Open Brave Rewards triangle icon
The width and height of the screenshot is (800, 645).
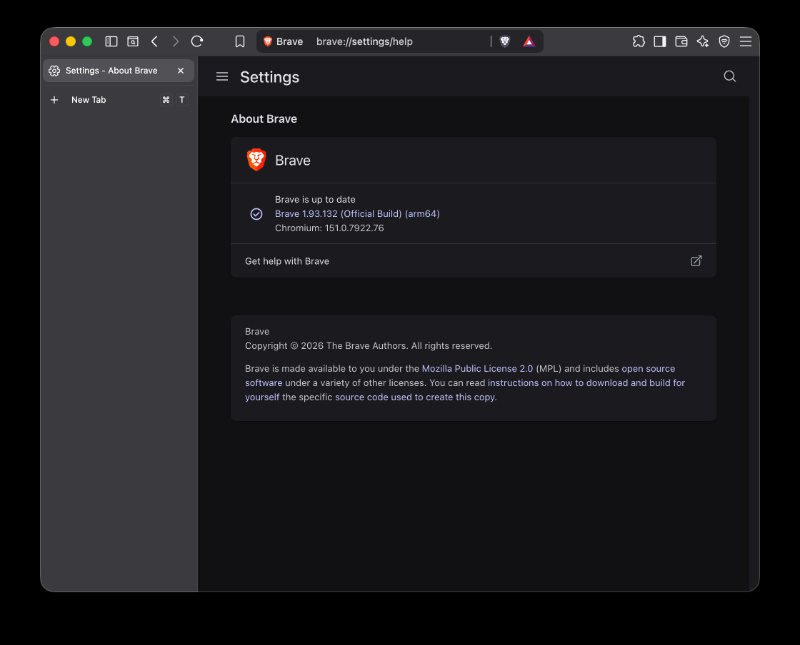pos(529,41)
